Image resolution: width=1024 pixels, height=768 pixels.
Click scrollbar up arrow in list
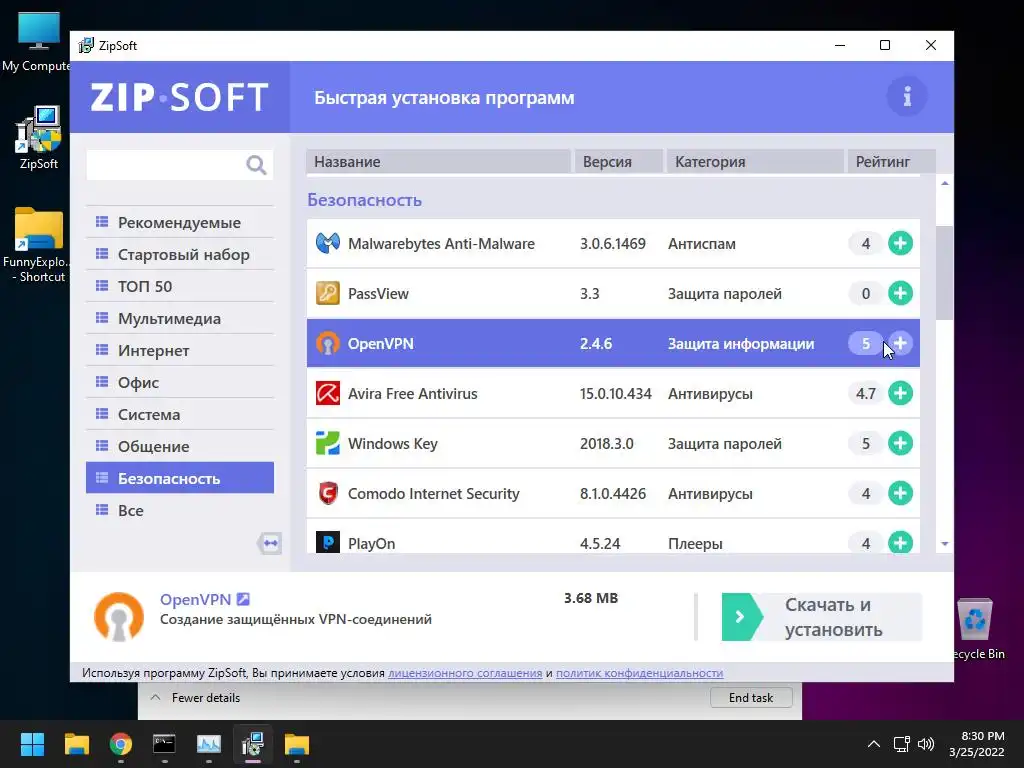pos(944,184)
